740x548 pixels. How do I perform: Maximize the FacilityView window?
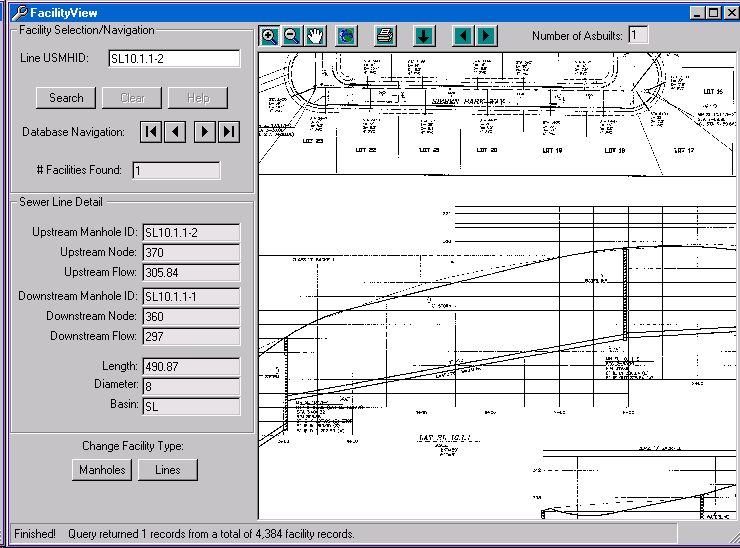coord(714,13)
